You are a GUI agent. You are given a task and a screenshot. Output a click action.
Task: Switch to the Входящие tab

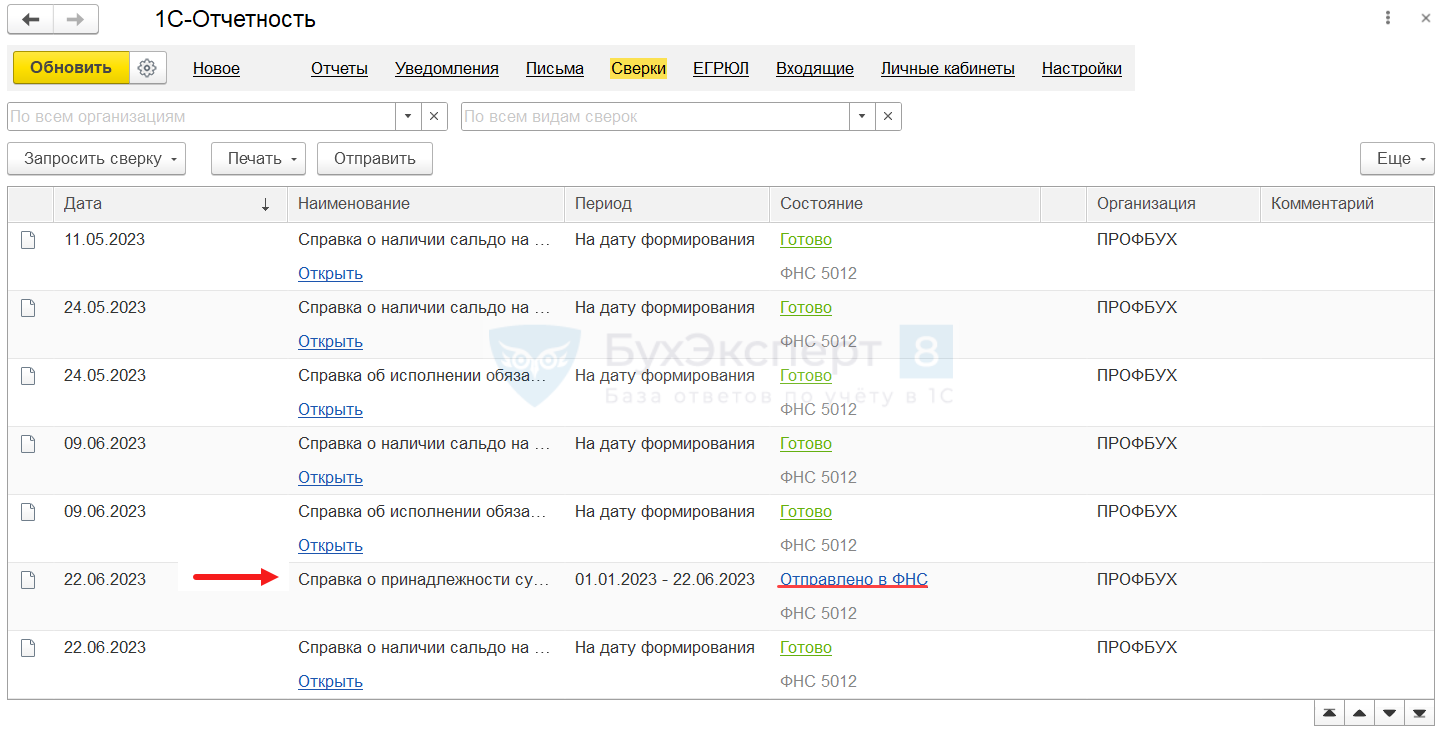click(x=815, y=68)
